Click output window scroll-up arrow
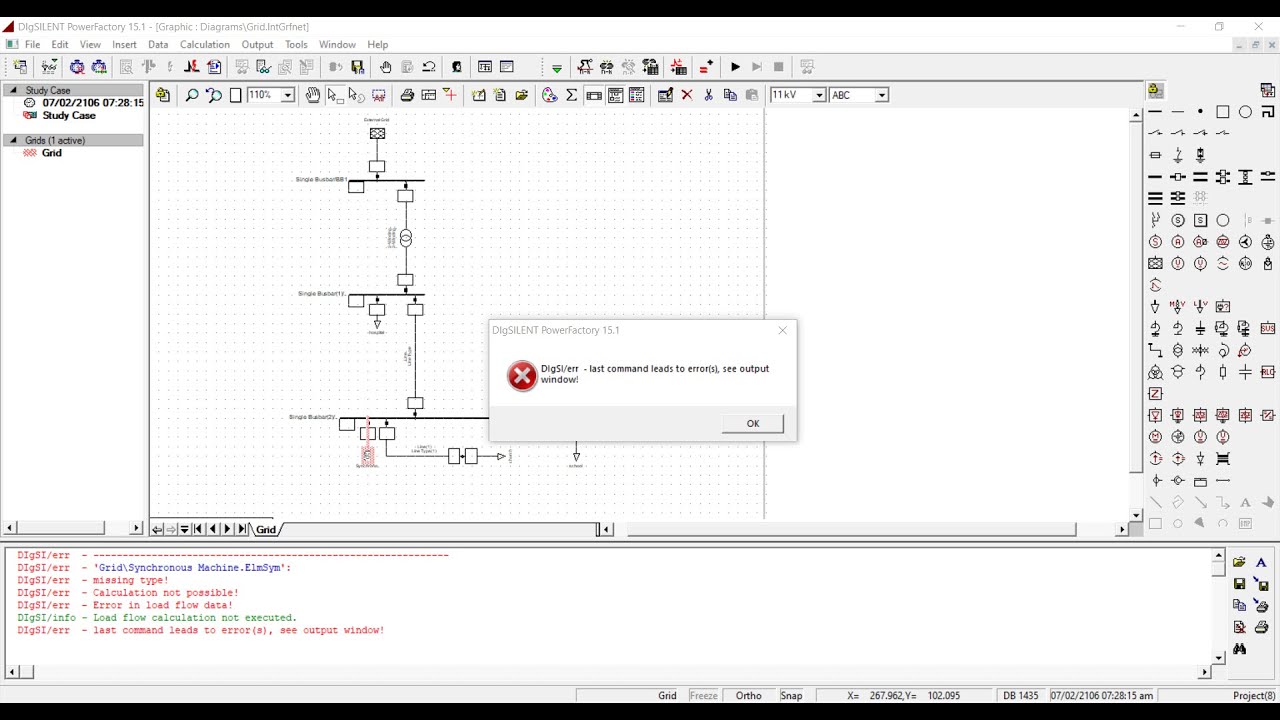Viewport: 1280px width, 720px height. pos(1218,556)
